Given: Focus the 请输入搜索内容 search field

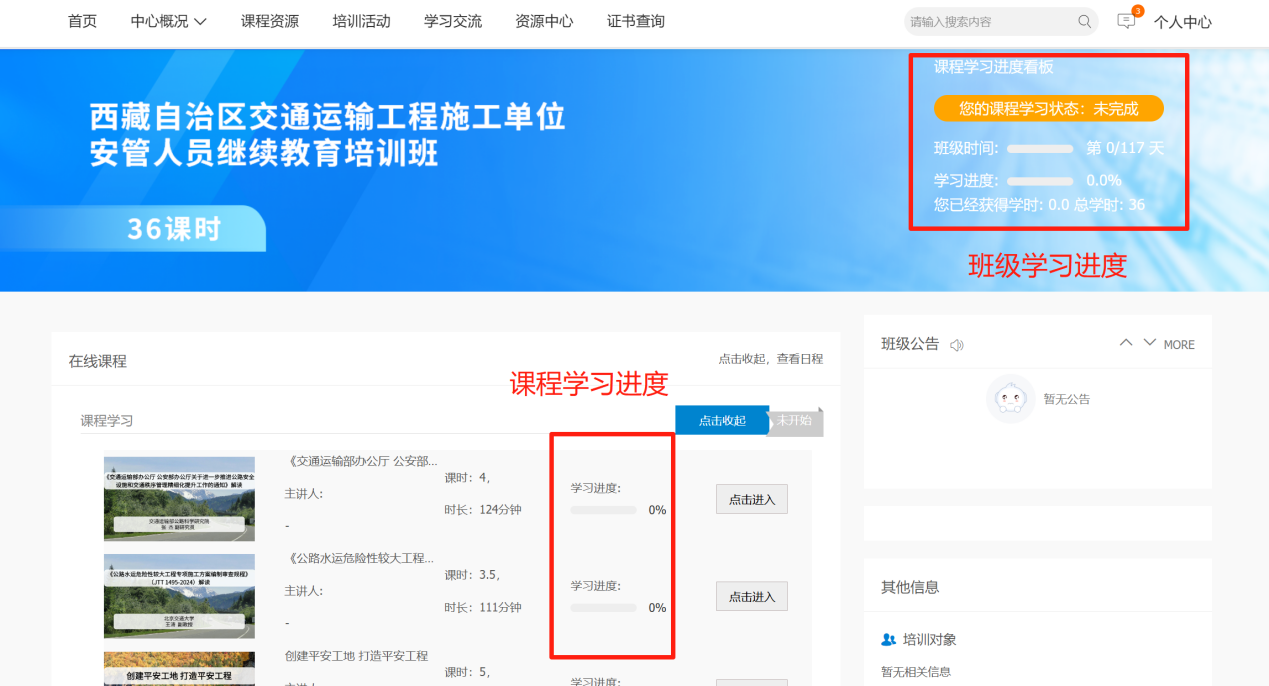Looking at the screenshot, I should [988, 22].
